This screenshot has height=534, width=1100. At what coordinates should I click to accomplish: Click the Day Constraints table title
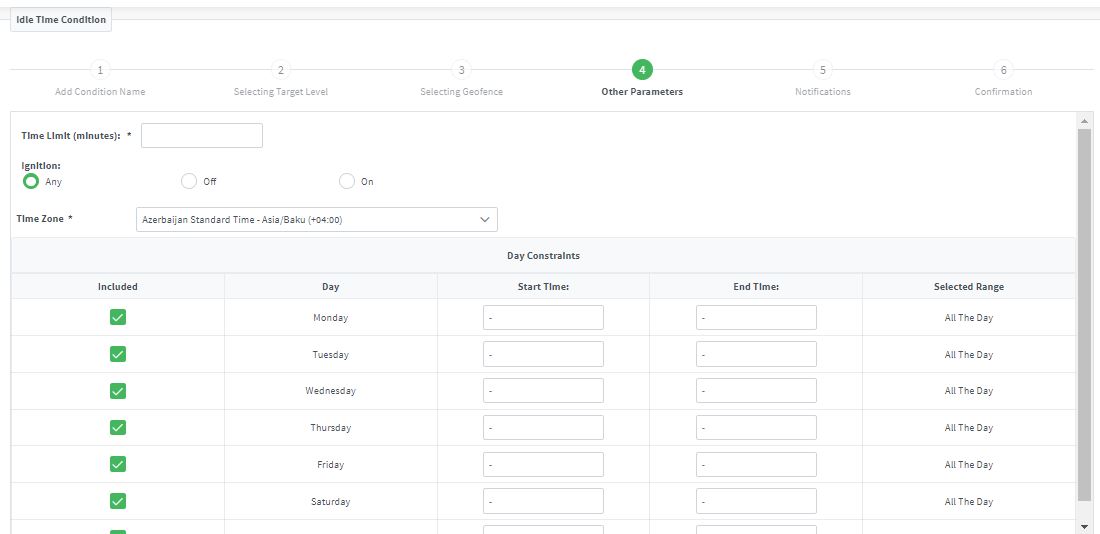[543, 255]
